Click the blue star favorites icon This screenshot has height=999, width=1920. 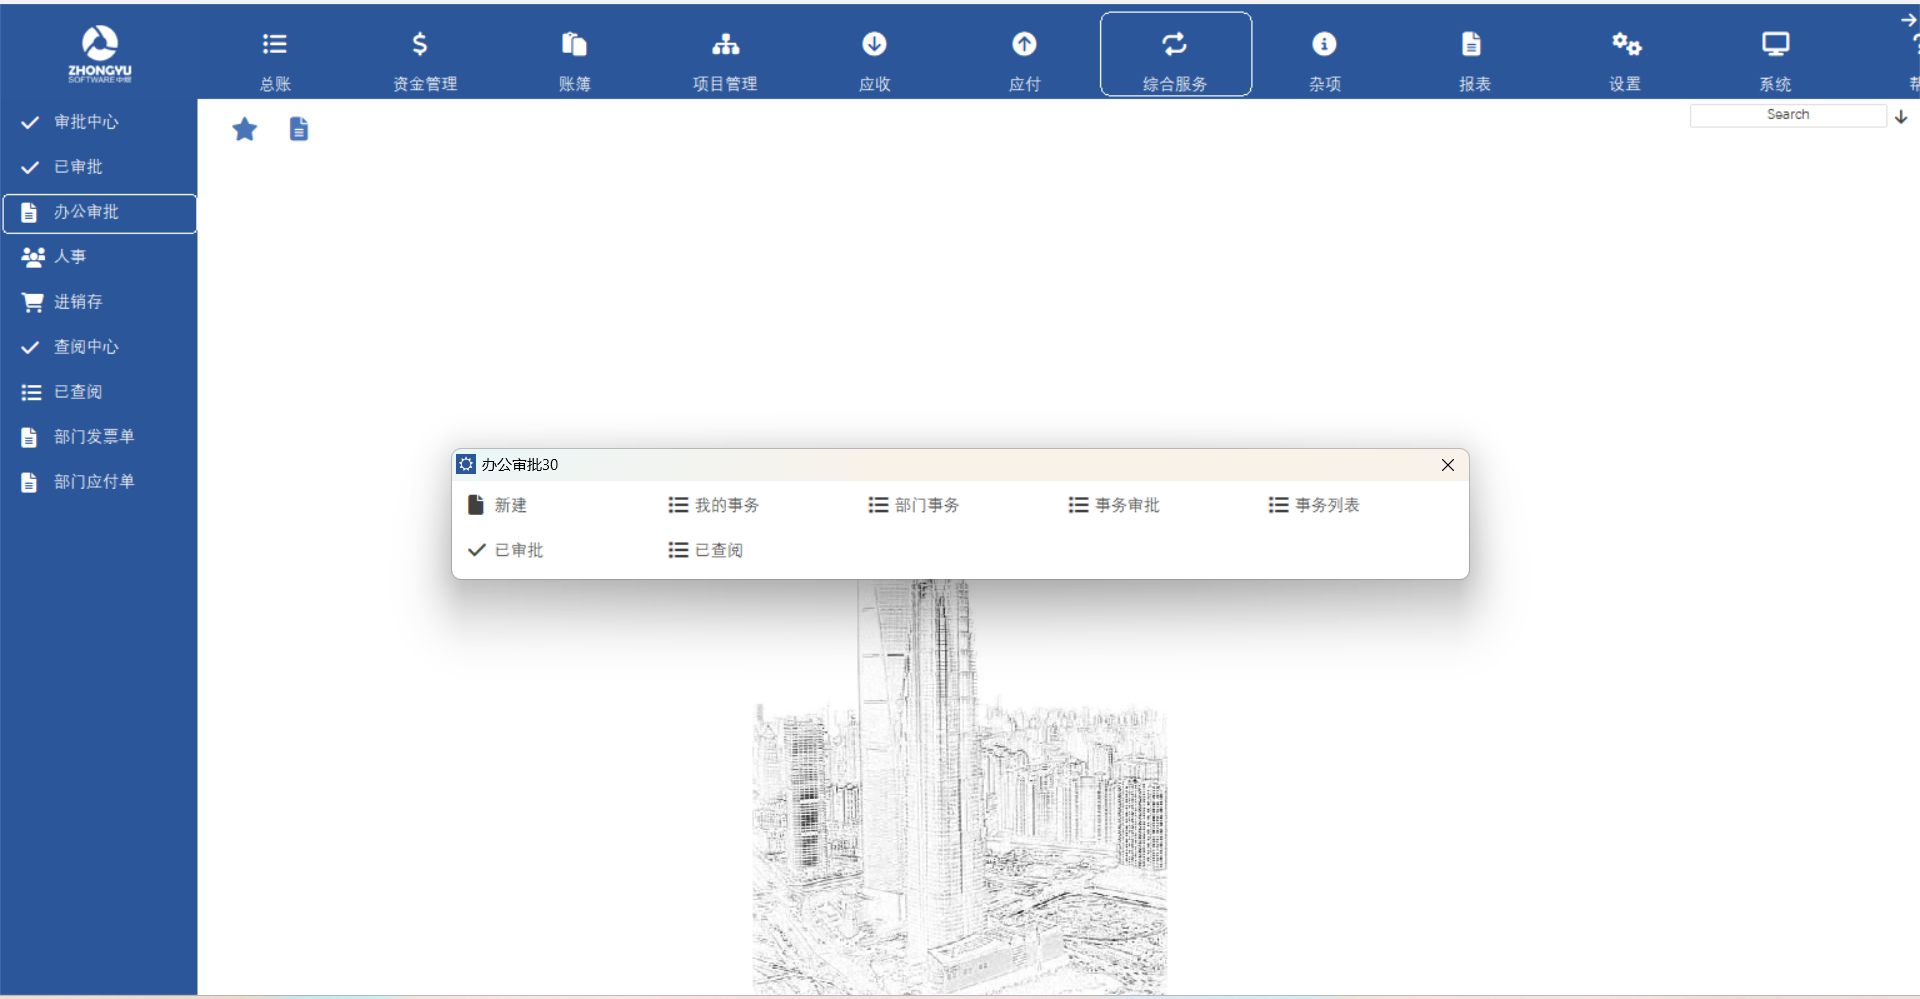click(x=245, y=129)
